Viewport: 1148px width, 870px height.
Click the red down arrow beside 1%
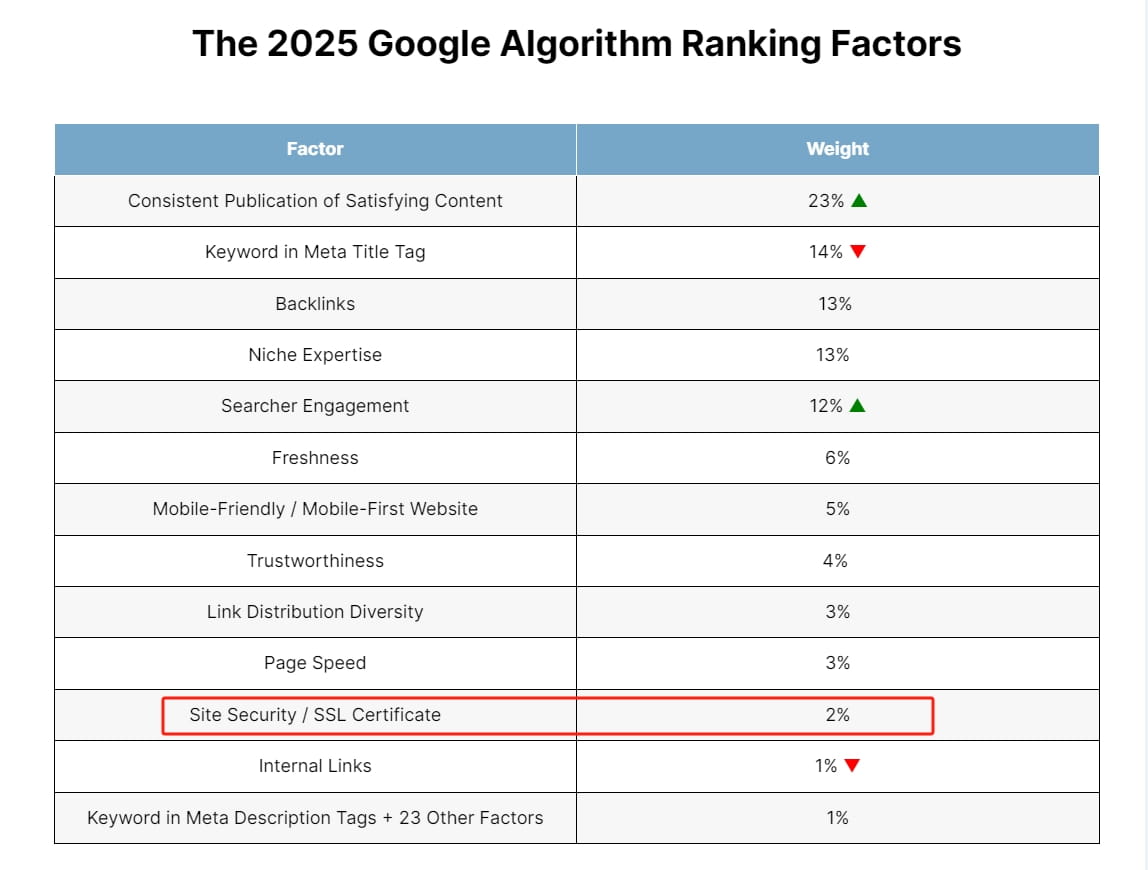[x=851, y=766]
